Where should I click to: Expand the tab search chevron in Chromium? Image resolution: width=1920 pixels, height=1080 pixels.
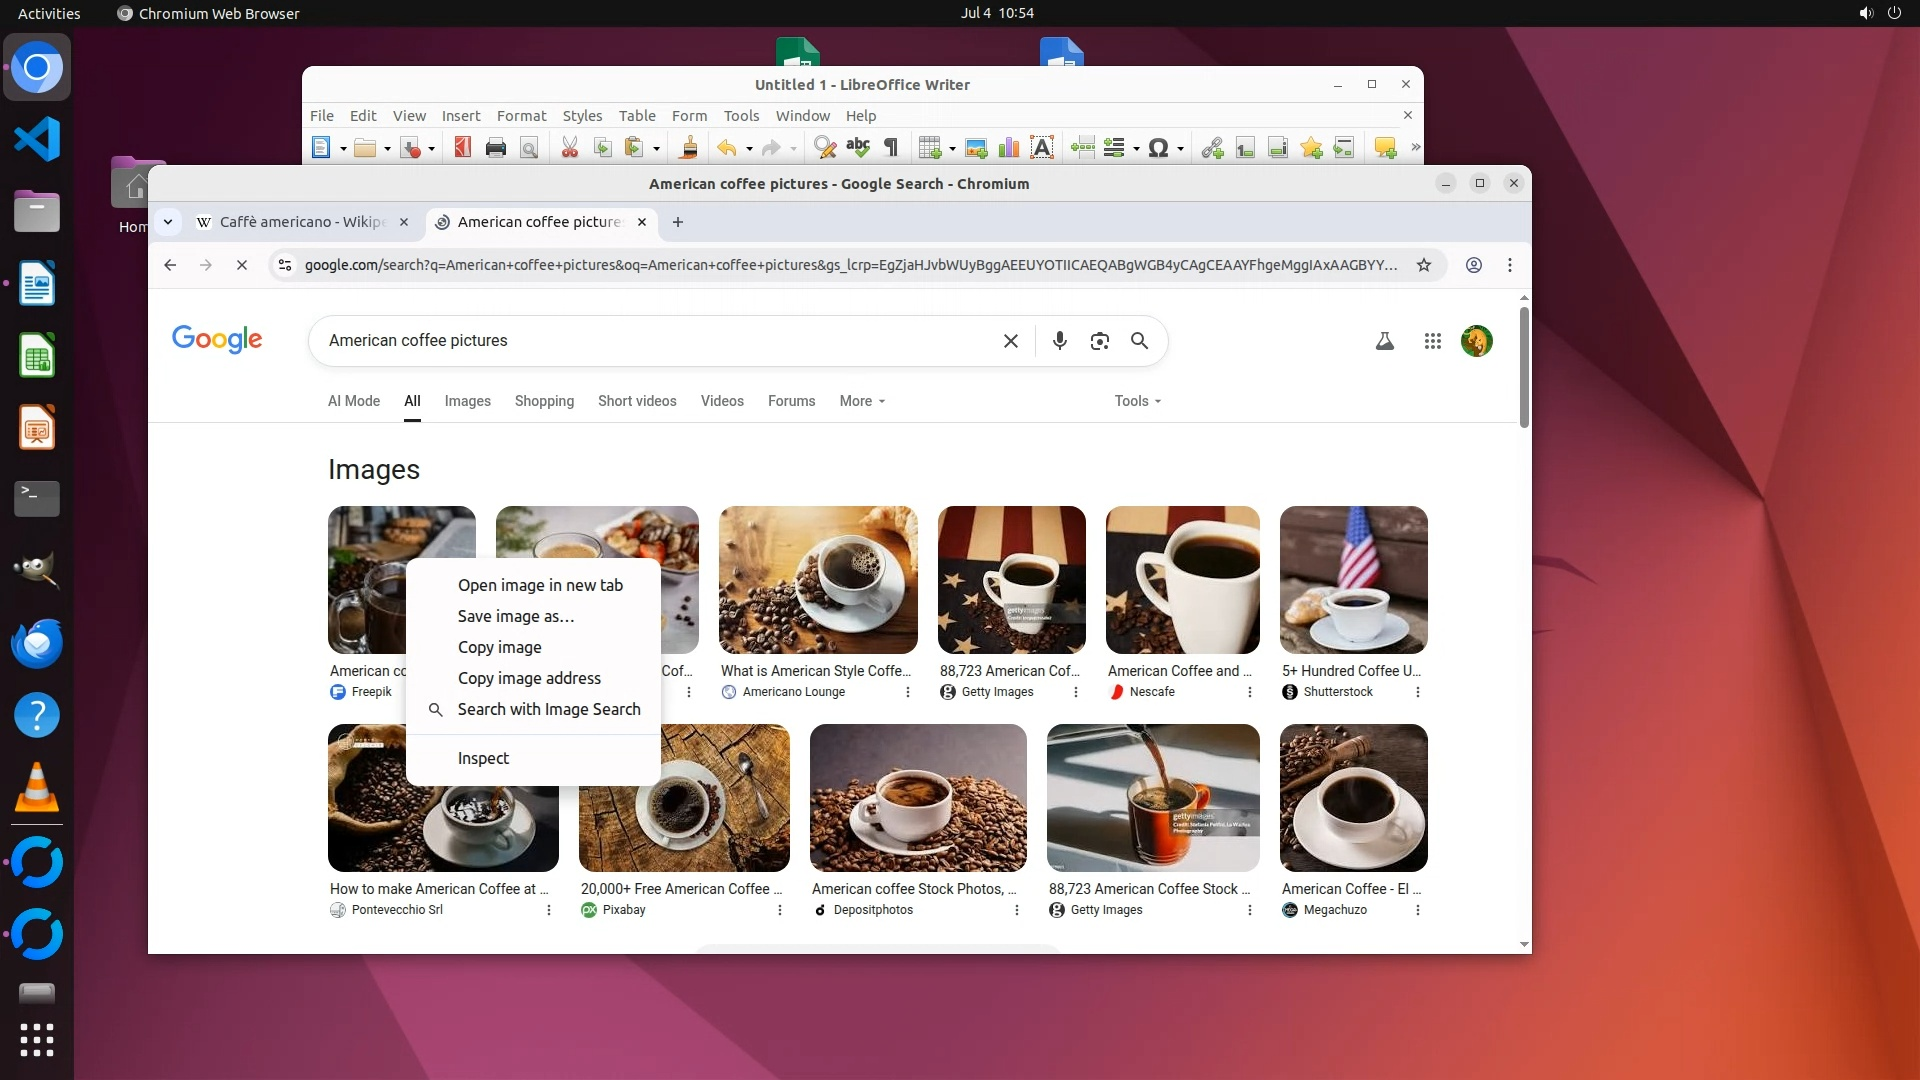click(168, 222)
